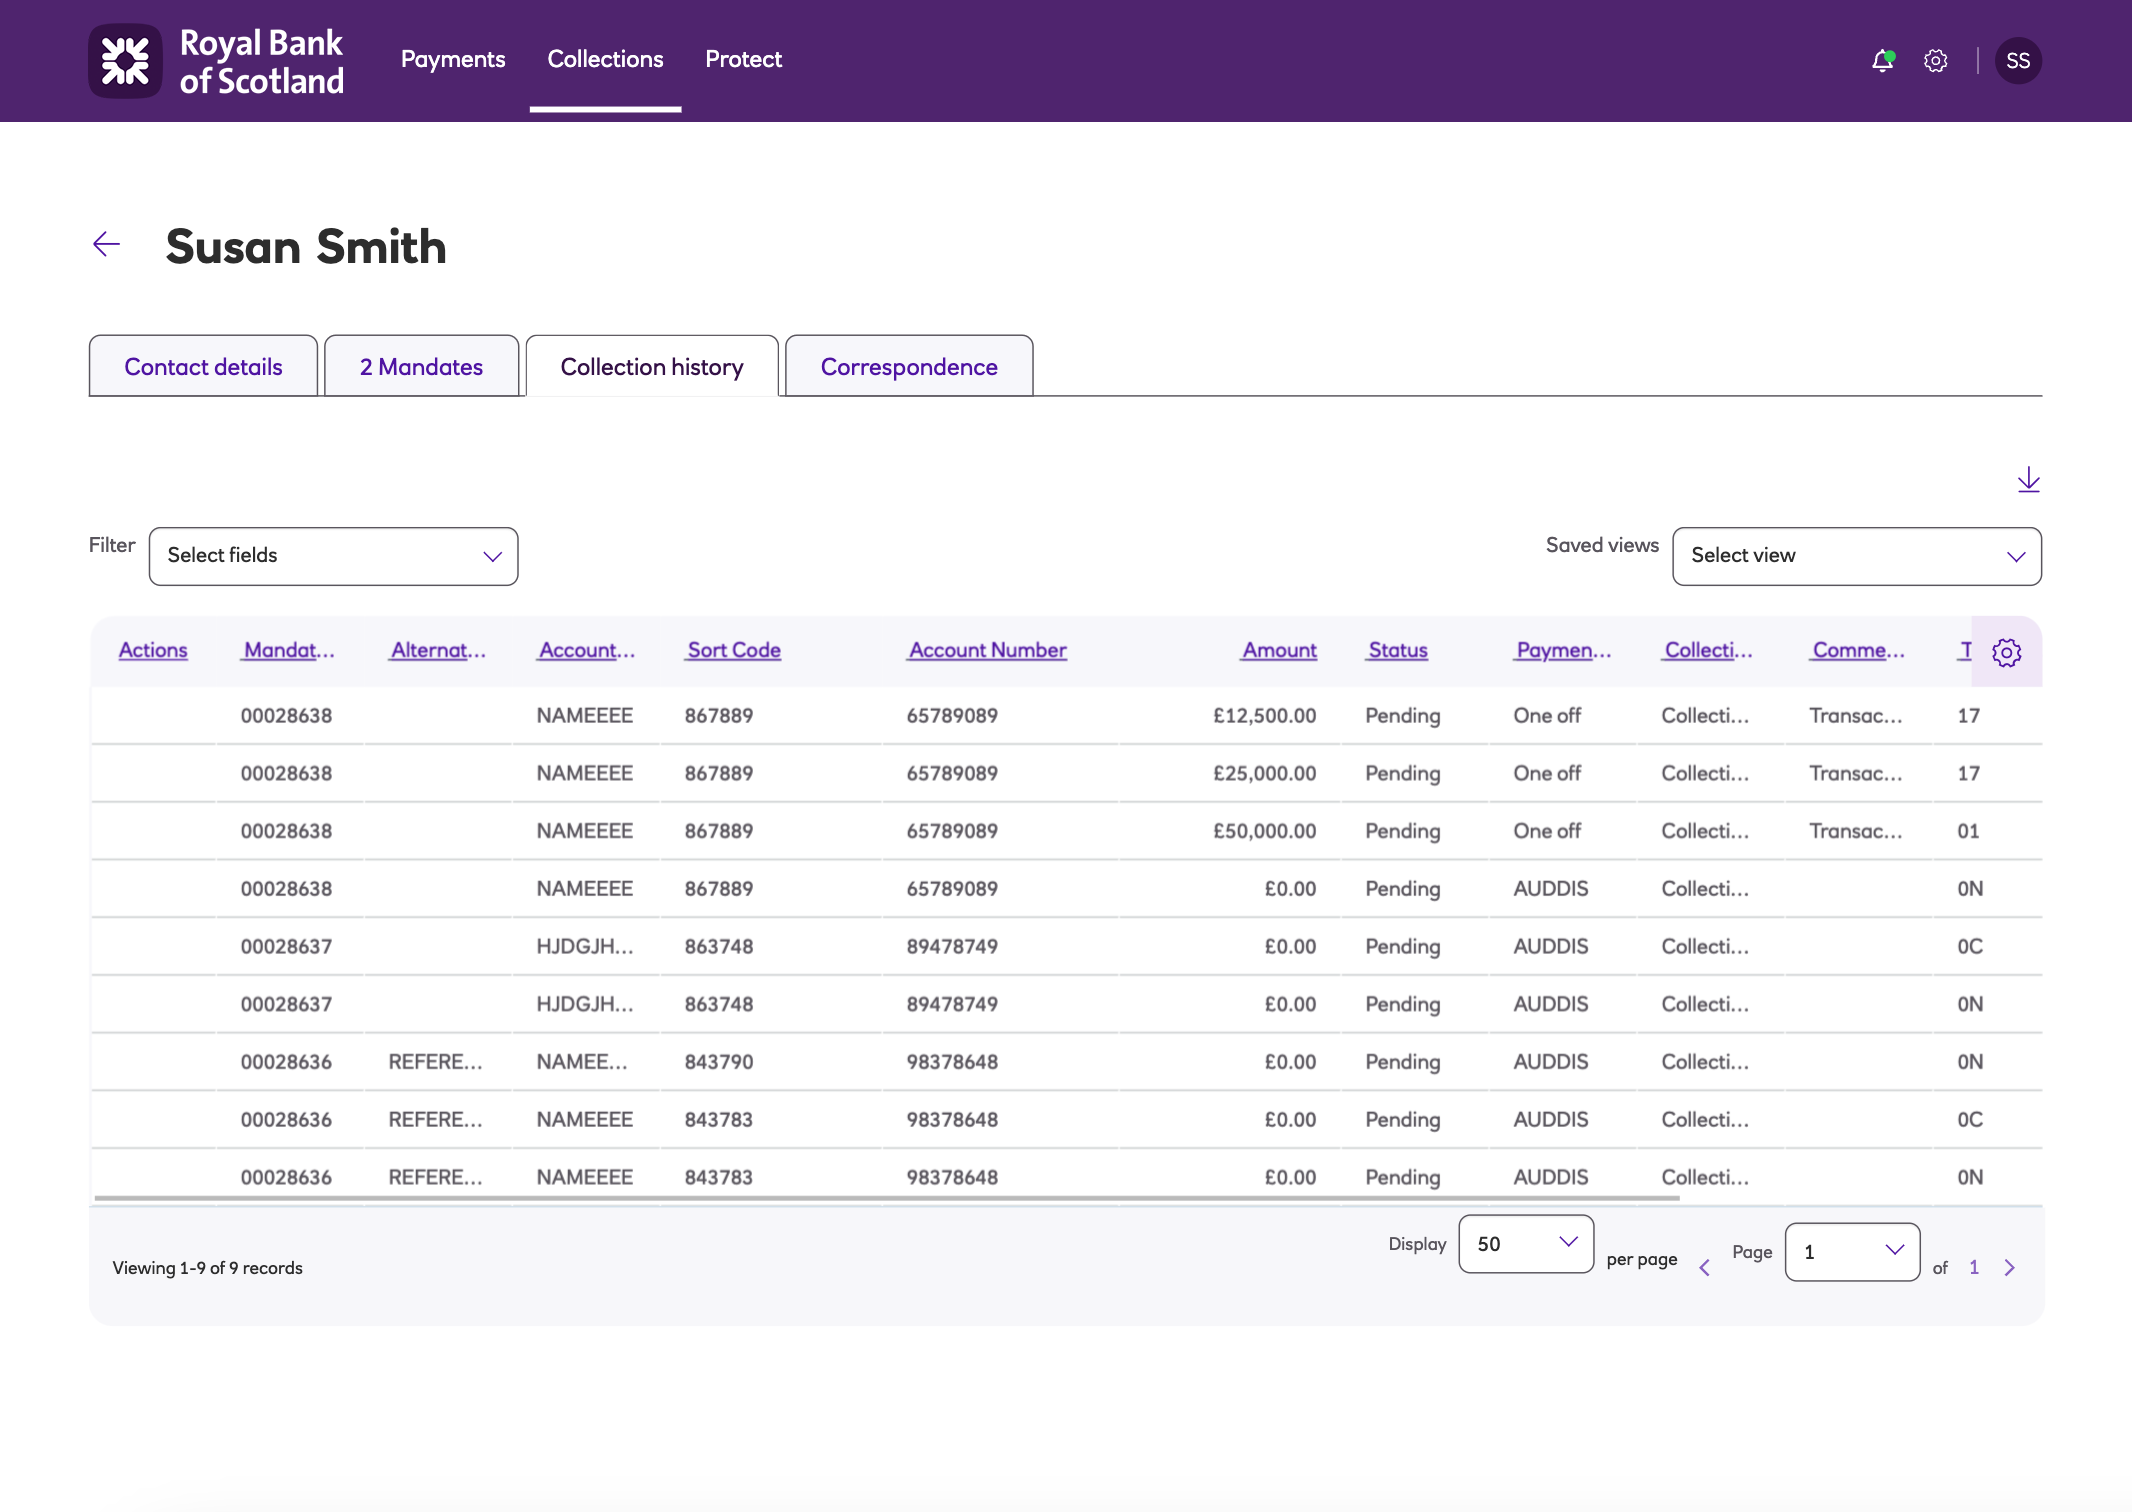This screenshot has height=1512, width=2132.
Task: Sort by Actions column
Action: click(153, 650)
